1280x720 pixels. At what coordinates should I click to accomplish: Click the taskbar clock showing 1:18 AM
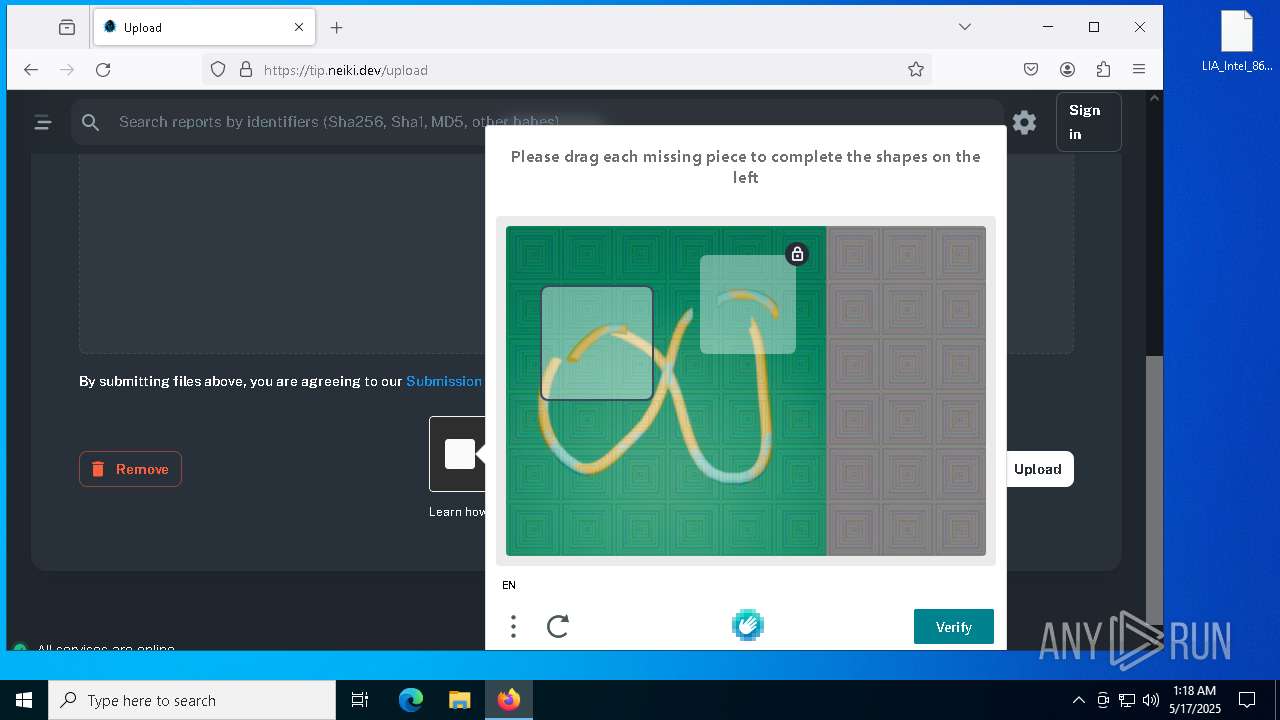tap(1194, 700)
